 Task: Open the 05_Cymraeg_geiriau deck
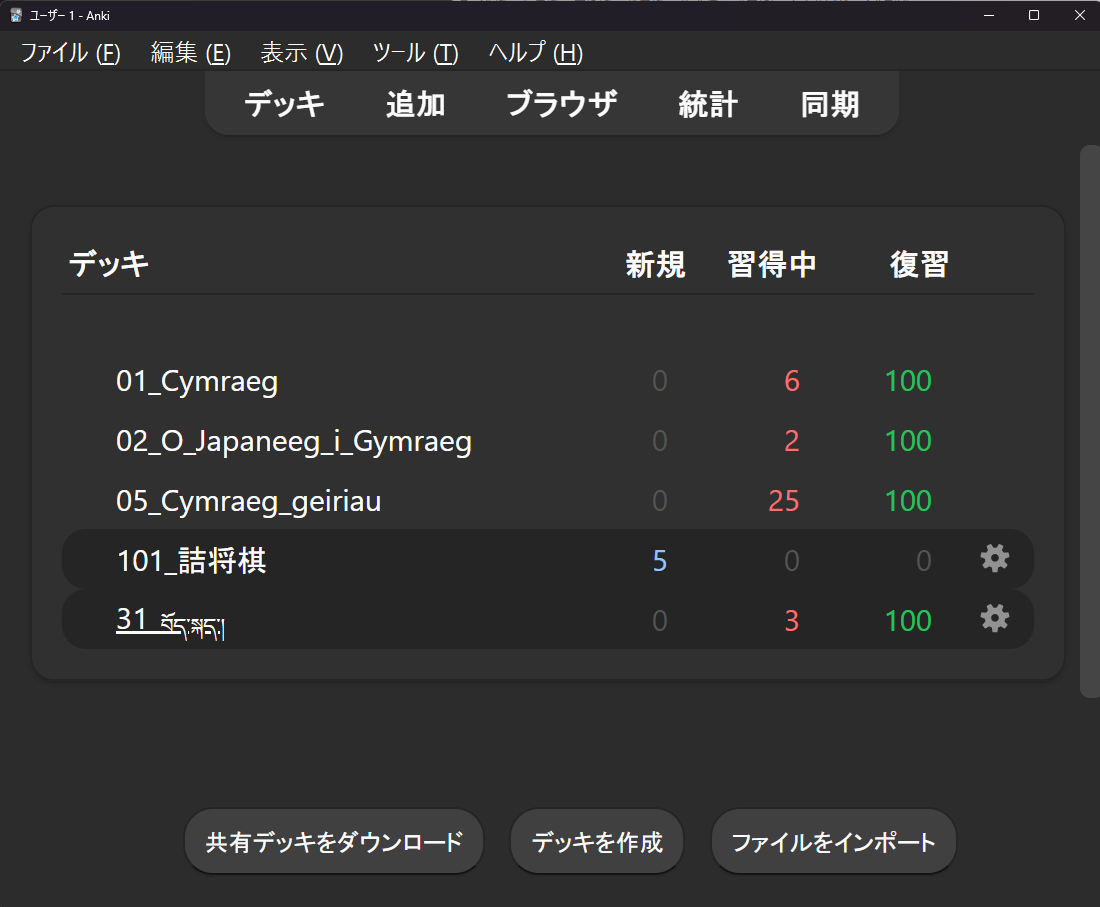pos(249,501)
